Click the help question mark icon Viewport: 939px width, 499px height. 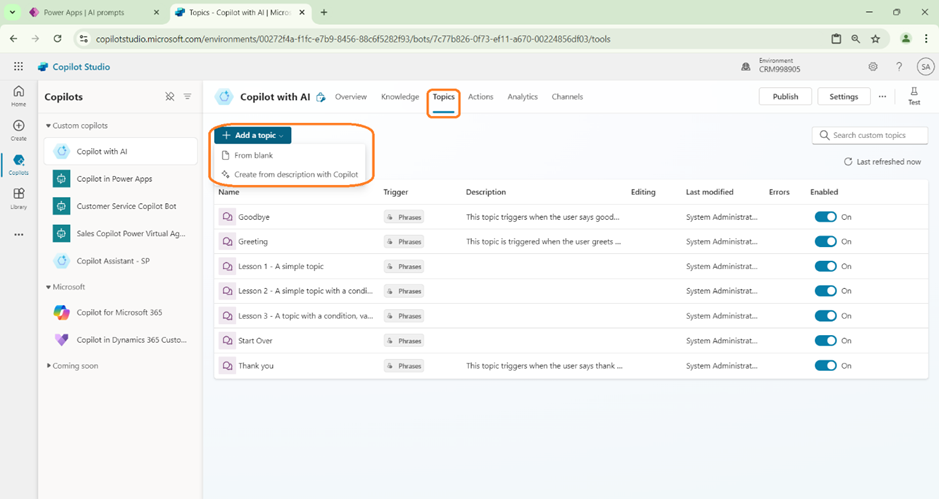[899, 67]
